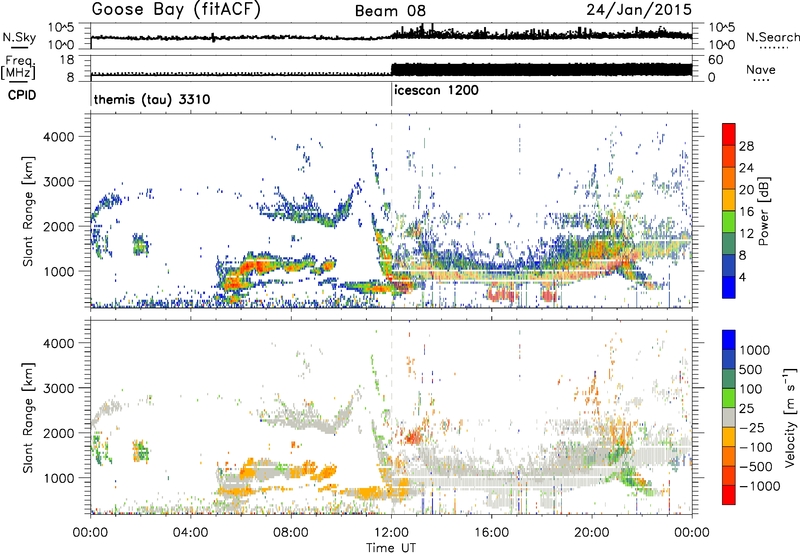The height and width of the screenshot is (554, 800).
Task: Click 'Slant Range [km]' label of power panel
Action: click(29, 211)
